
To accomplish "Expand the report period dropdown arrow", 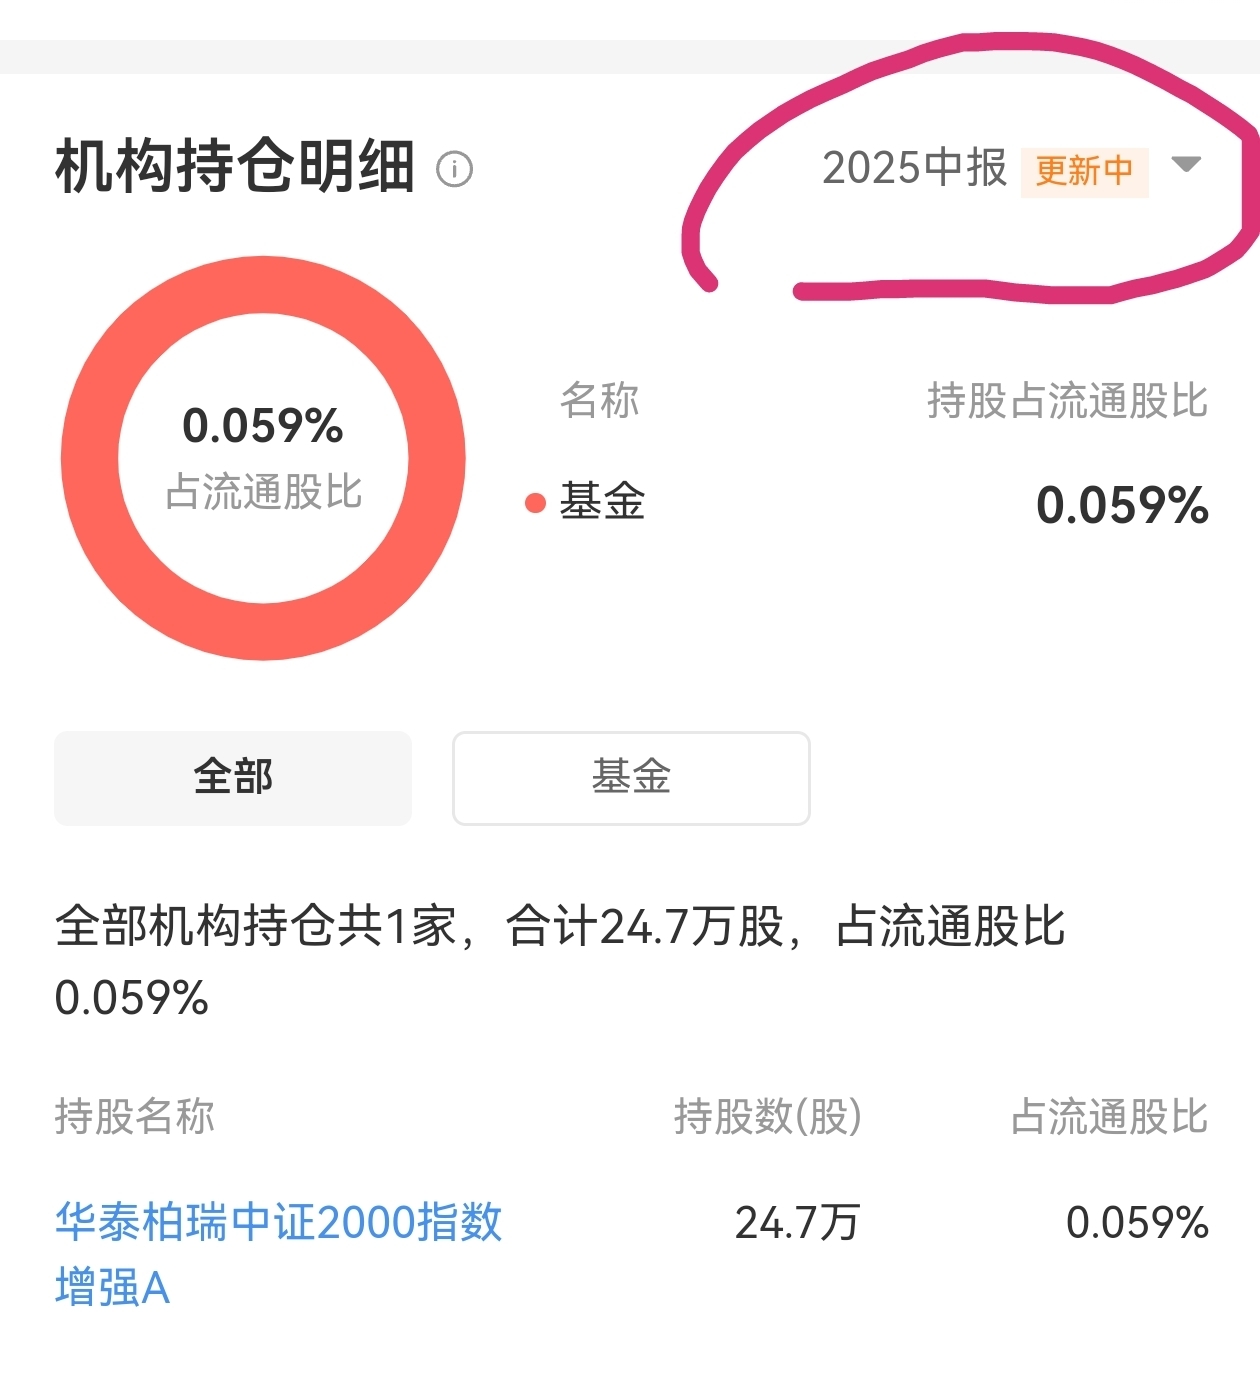I will point(1186,165).
